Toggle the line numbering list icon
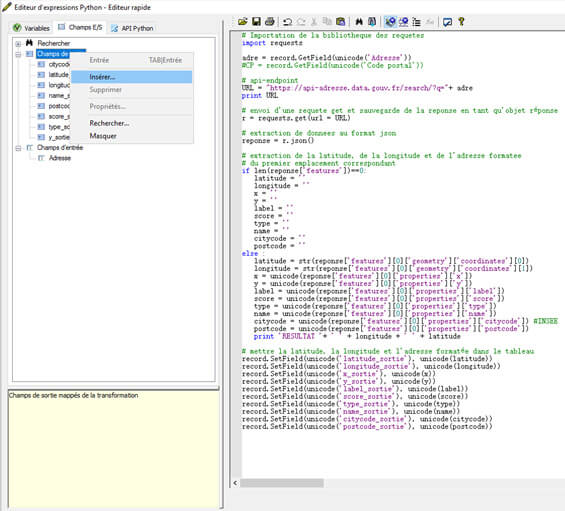Image resolution: width=565 pixels, height=511 pixels. click(x=417, y=22)
